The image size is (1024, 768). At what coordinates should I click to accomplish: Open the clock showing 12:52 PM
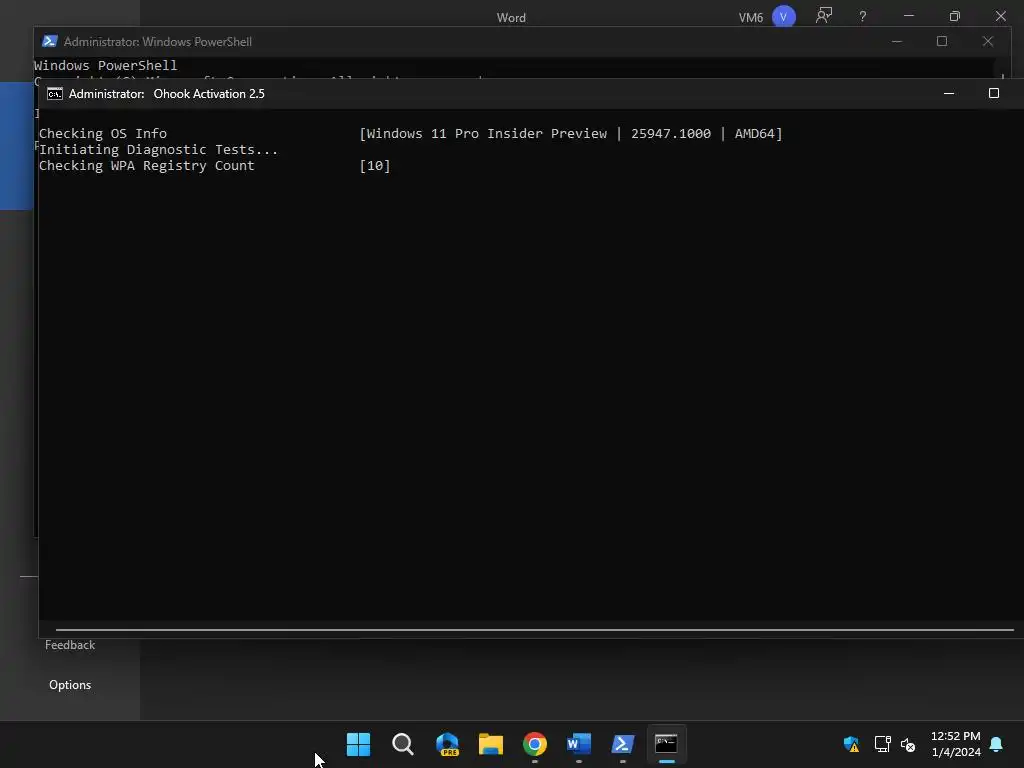pos(955,744)
